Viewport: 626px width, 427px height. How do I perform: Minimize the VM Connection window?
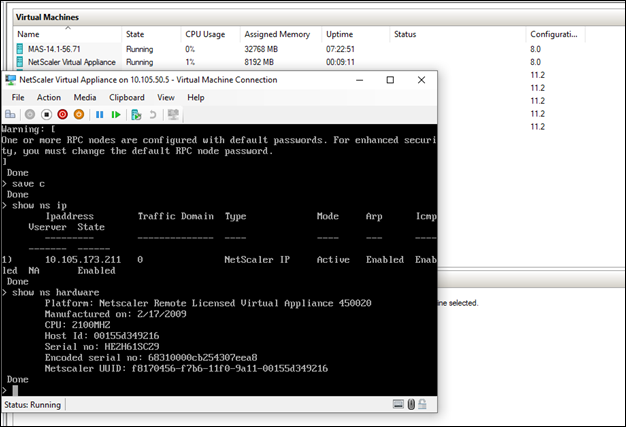359,80
